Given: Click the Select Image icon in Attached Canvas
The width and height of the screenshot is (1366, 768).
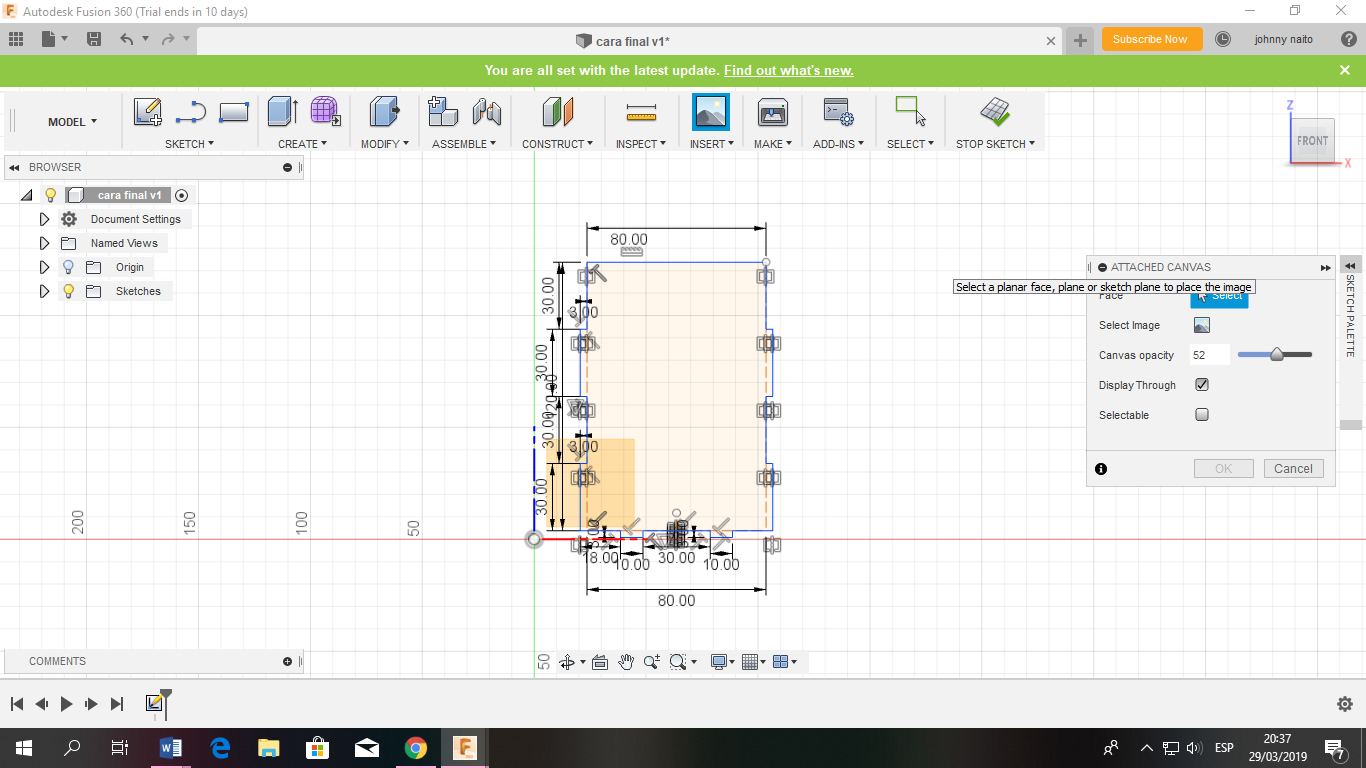Looking at the screenshot, I should pos(1201,325).
